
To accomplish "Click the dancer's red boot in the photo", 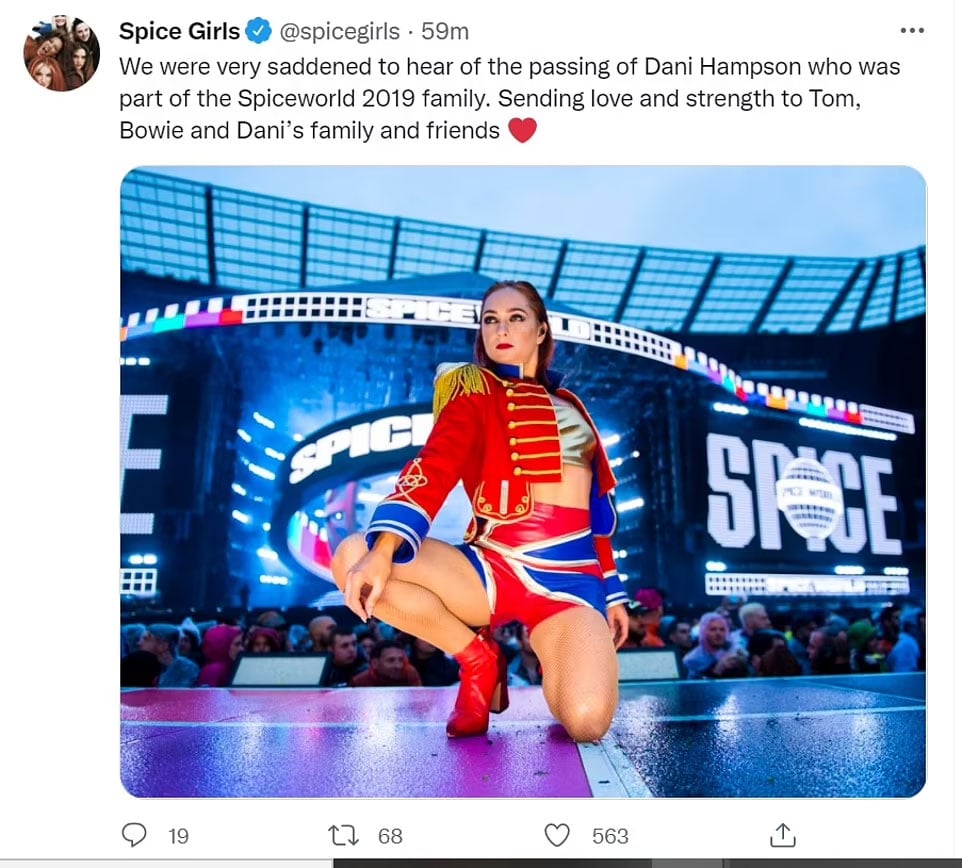I will (x=476, y=682).
